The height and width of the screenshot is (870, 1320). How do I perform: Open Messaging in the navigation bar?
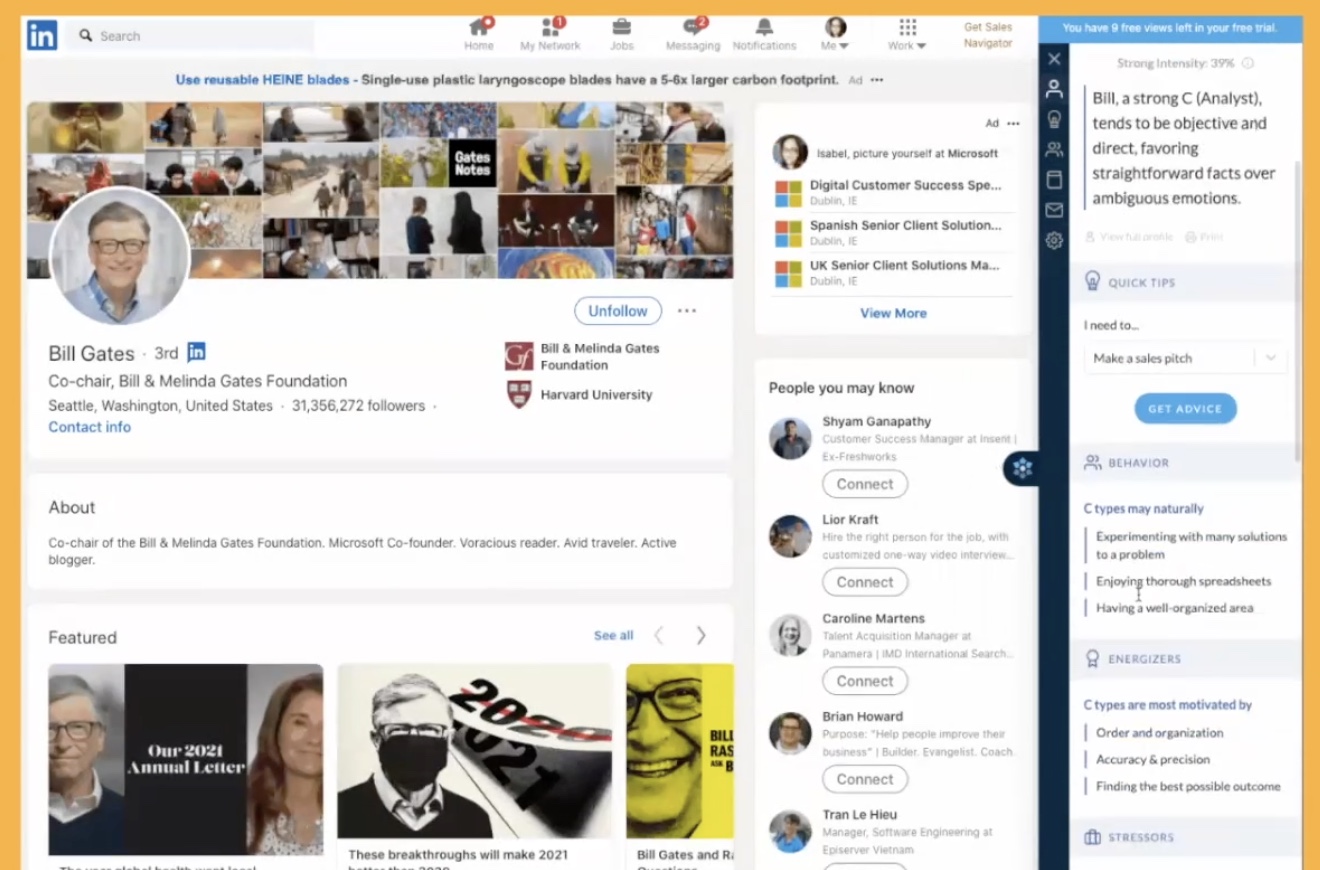[x=693, y=34]
